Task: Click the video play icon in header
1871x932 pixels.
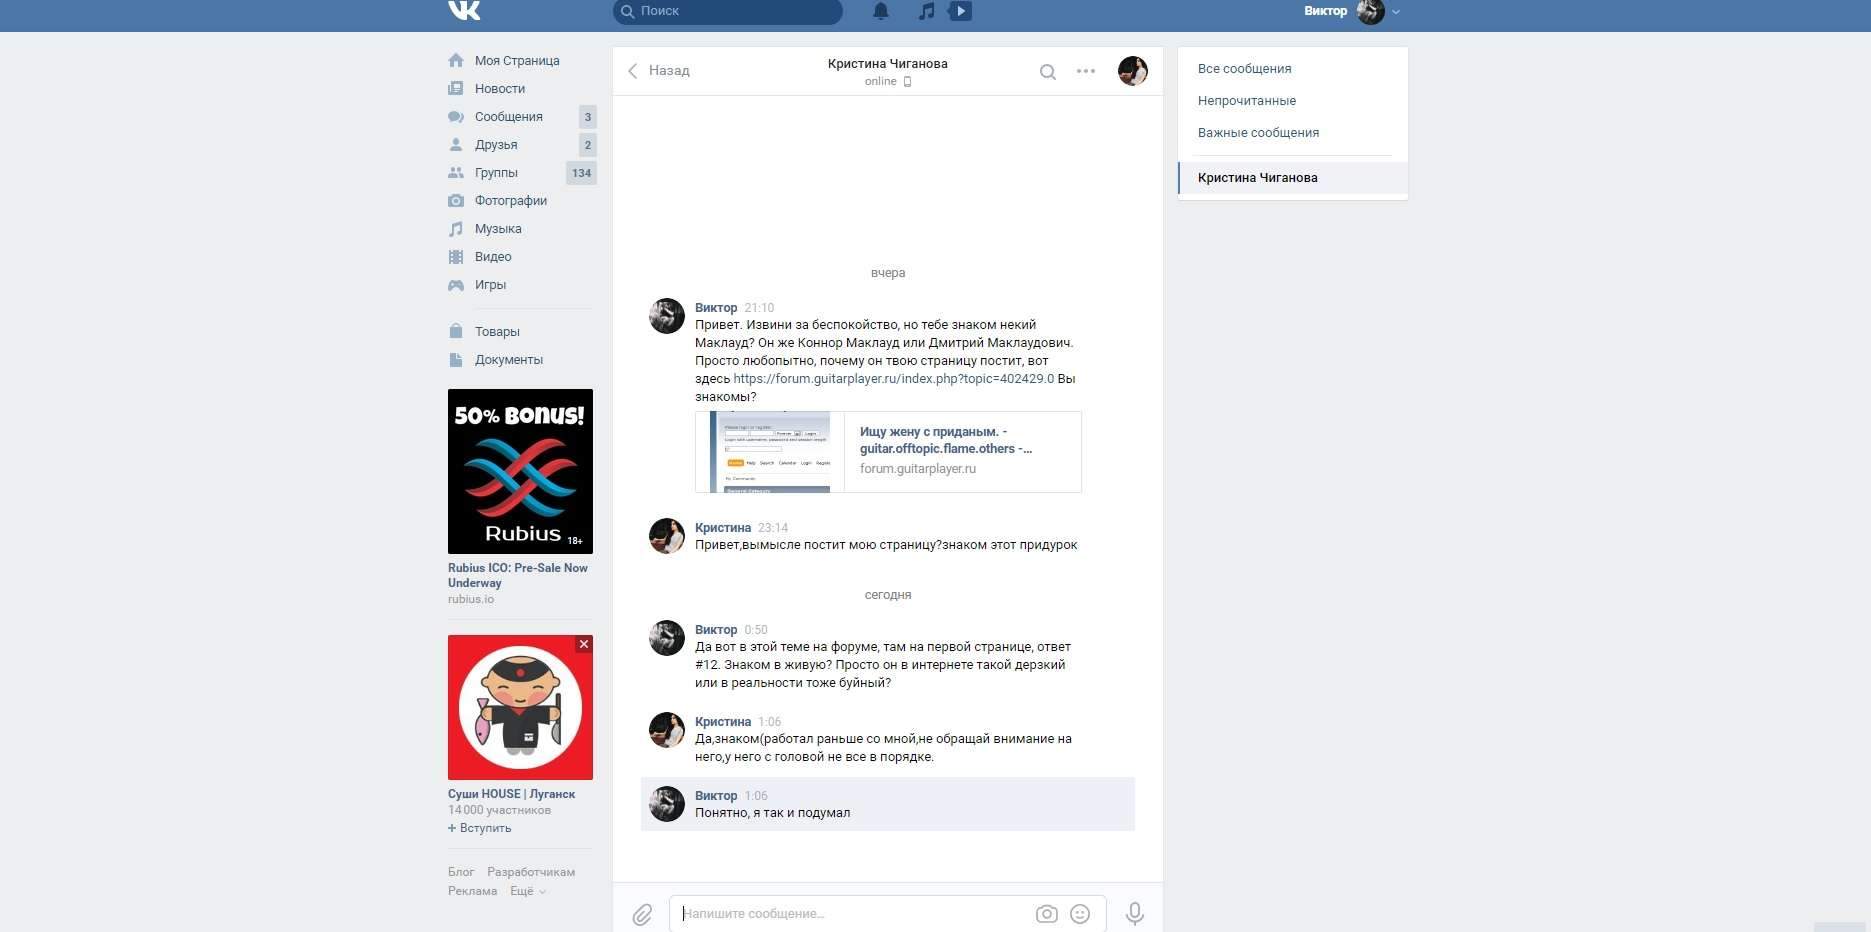Action: point(960,11)
